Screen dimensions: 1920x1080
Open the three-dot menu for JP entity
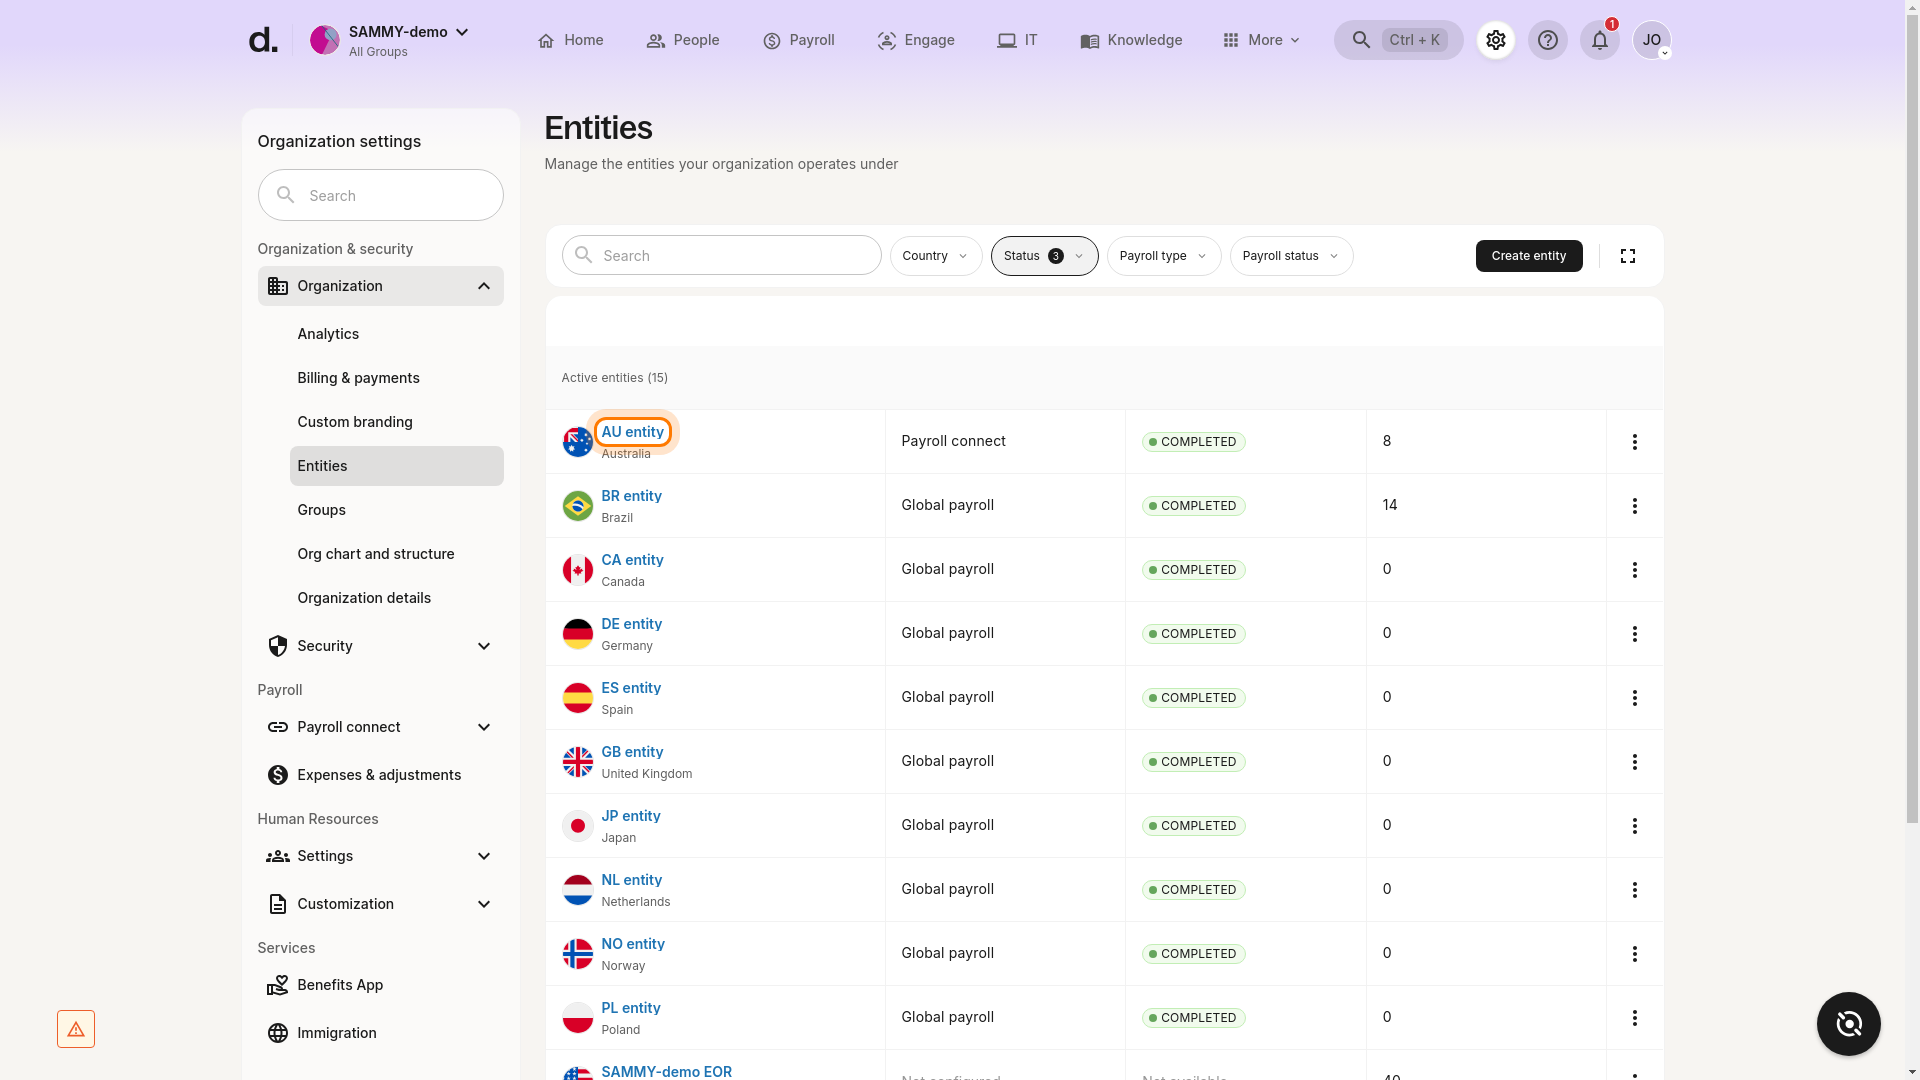(x=1635, y=826)
